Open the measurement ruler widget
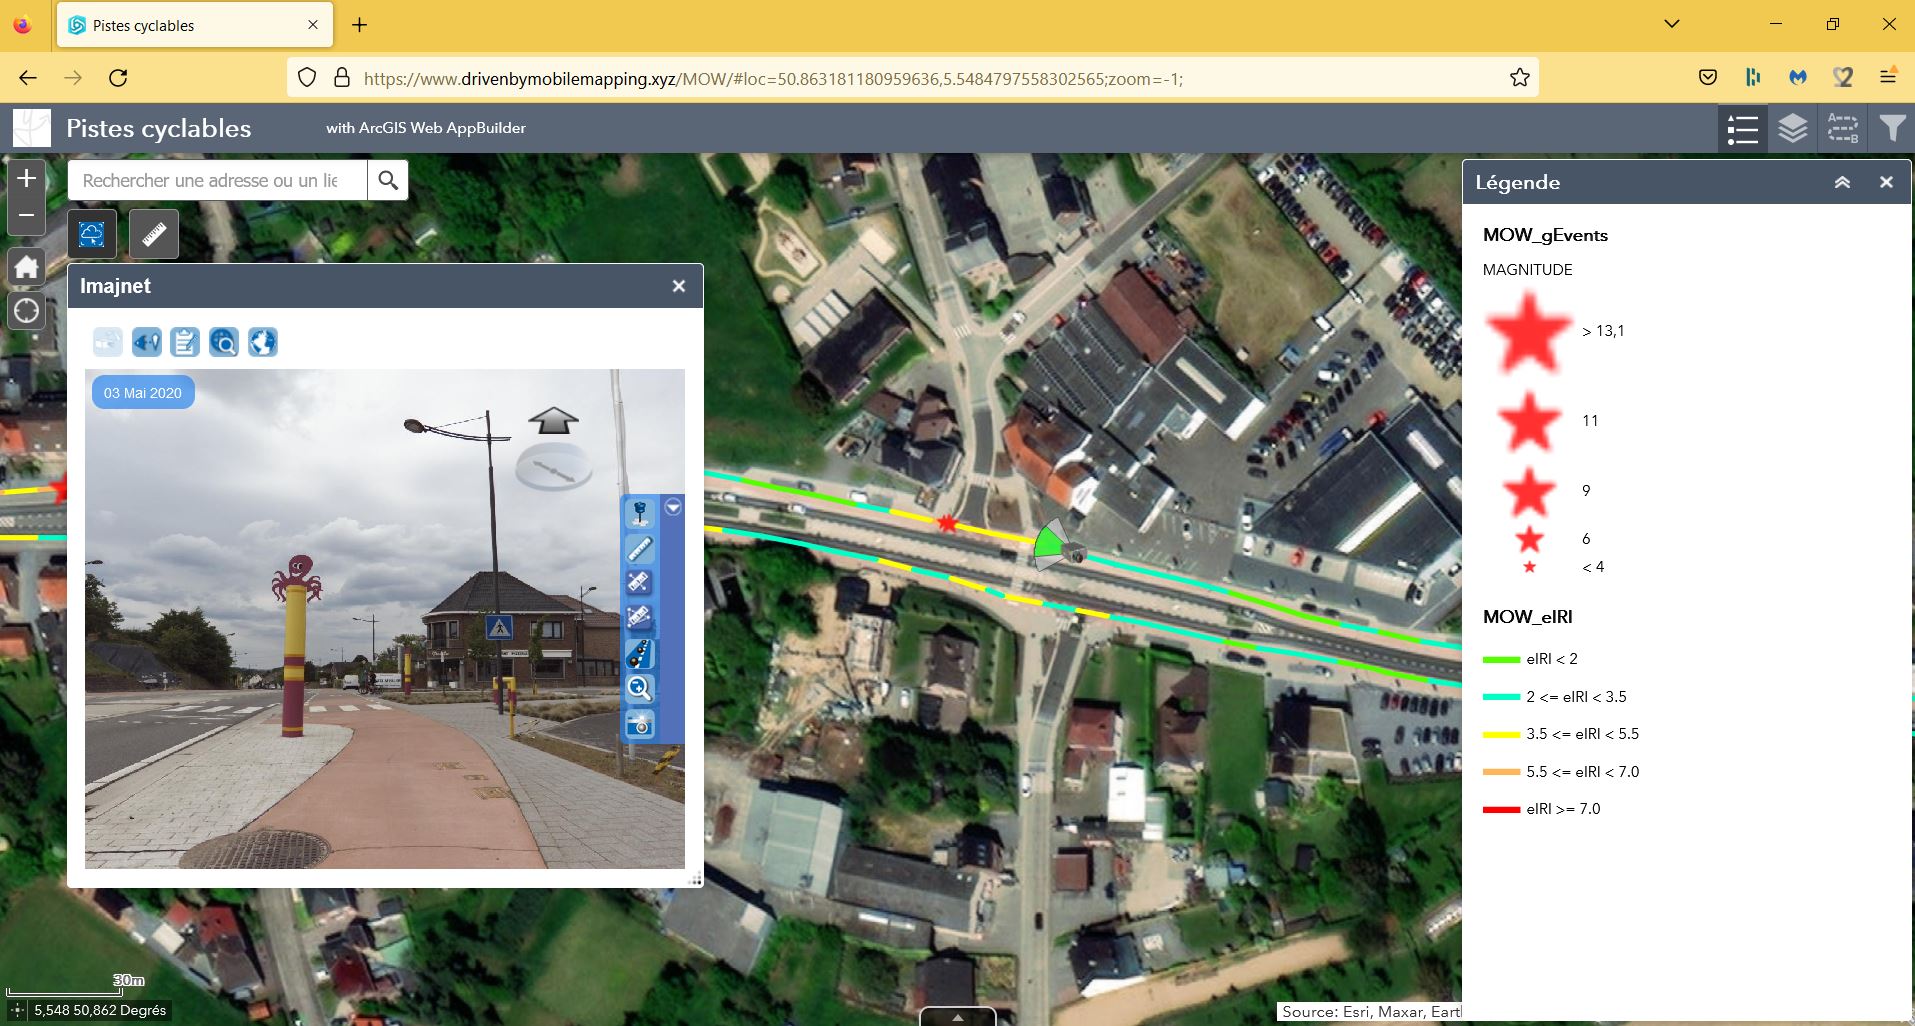Image resolution: width=1915 pixels, height=1026 pixels. [x=154, y=234]
